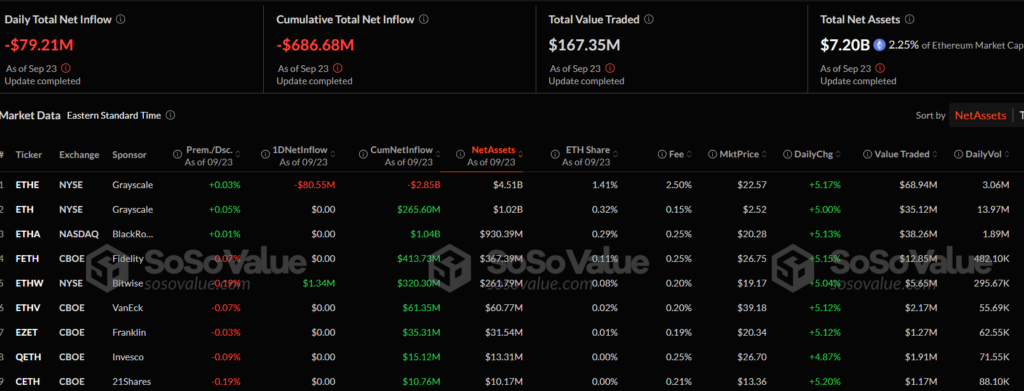Click the $39.18 market price cell
1024x391 pixels.
tap(752, 308)
